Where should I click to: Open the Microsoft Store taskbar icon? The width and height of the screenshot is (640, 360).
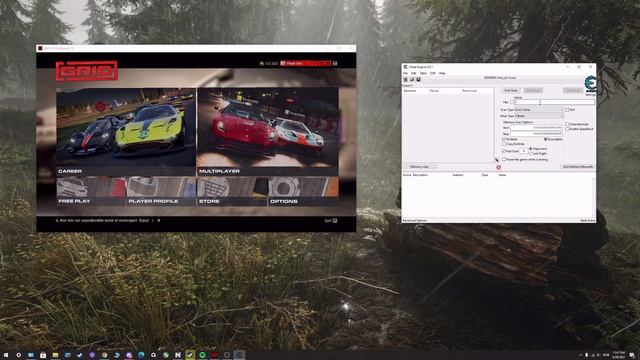point(43,355)
